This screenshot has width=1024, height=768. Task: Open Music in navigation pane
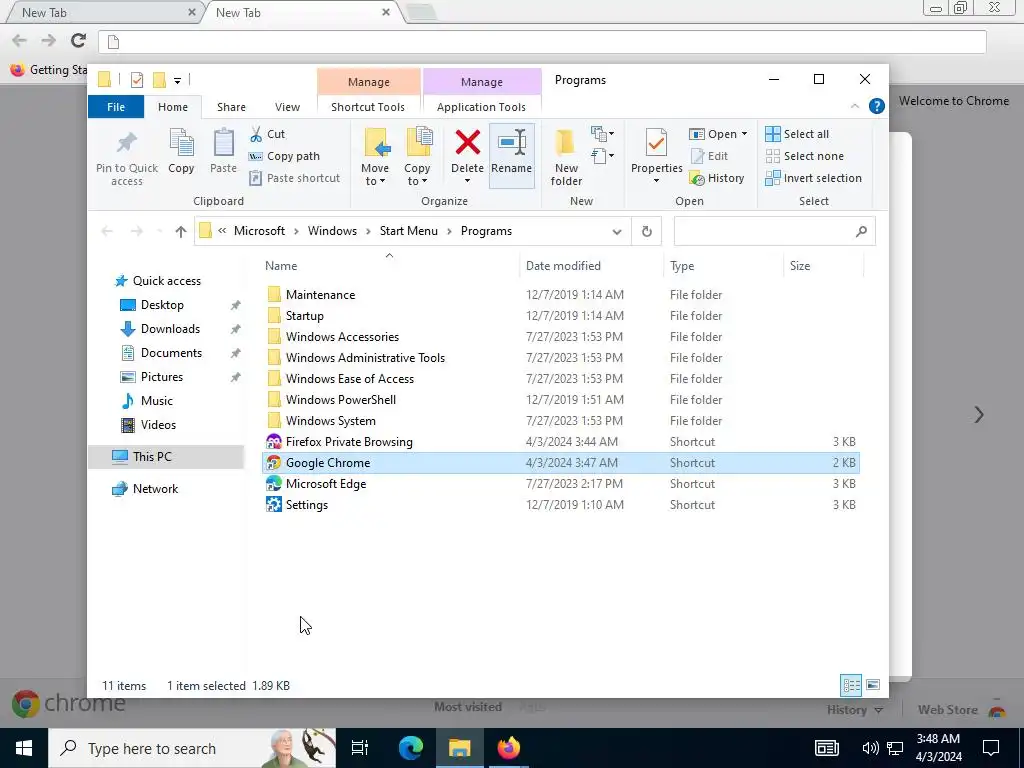156,401
